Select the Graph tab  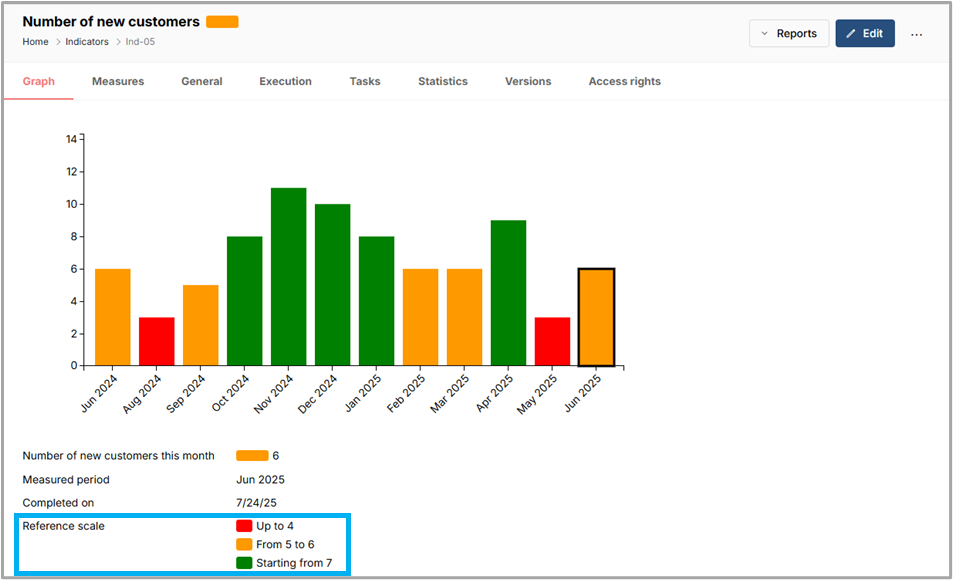(x=39, y=82)
